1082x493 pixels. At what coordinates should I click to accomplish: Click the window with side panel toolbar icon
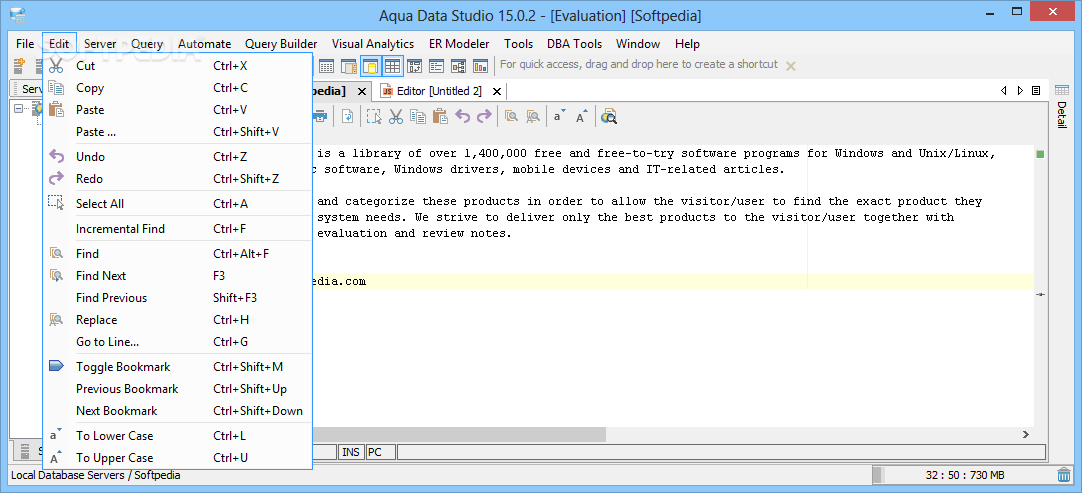point(348,66)
